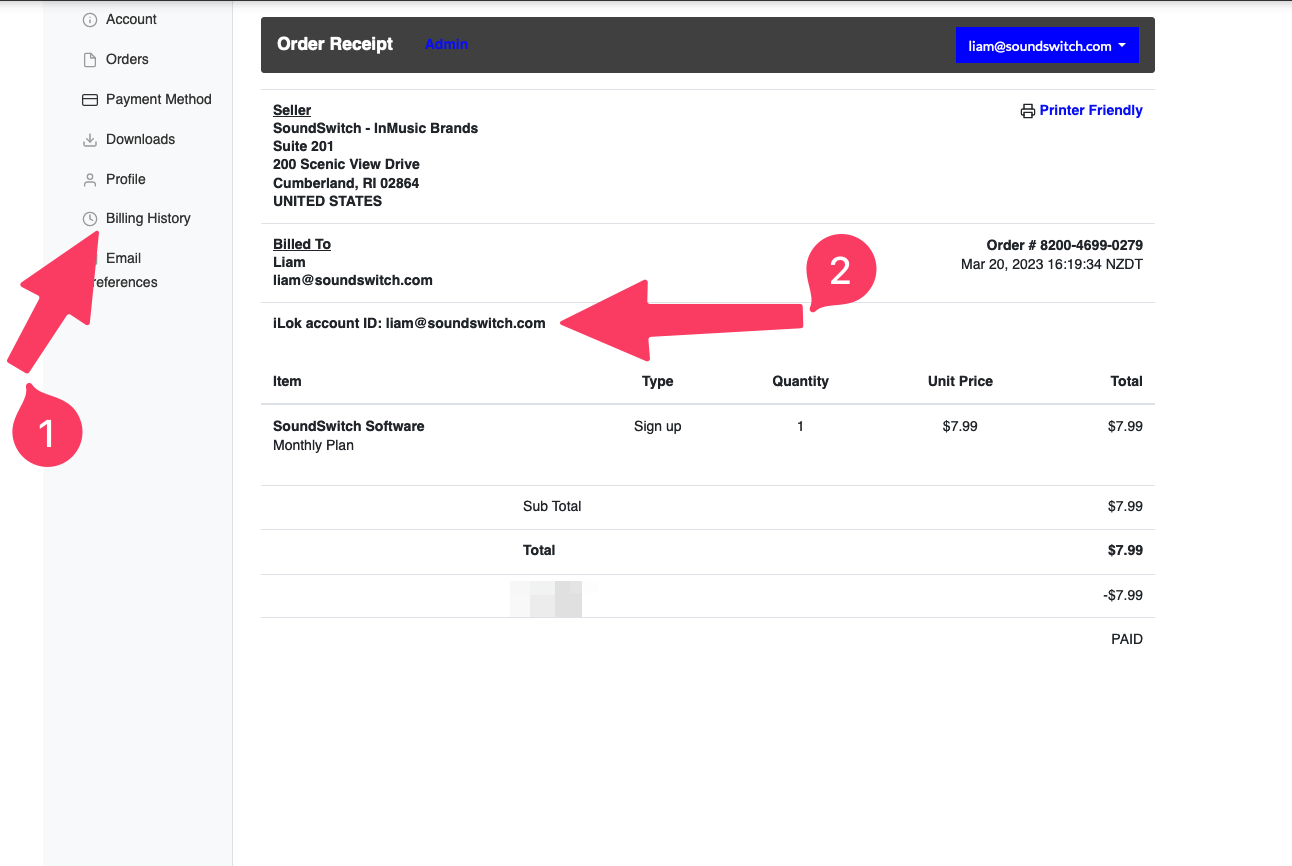Image resolution: width=1292 pixels, height=866 pixels.
Task: Open Email Preferences in sidebar
Action: coord(123,270)
